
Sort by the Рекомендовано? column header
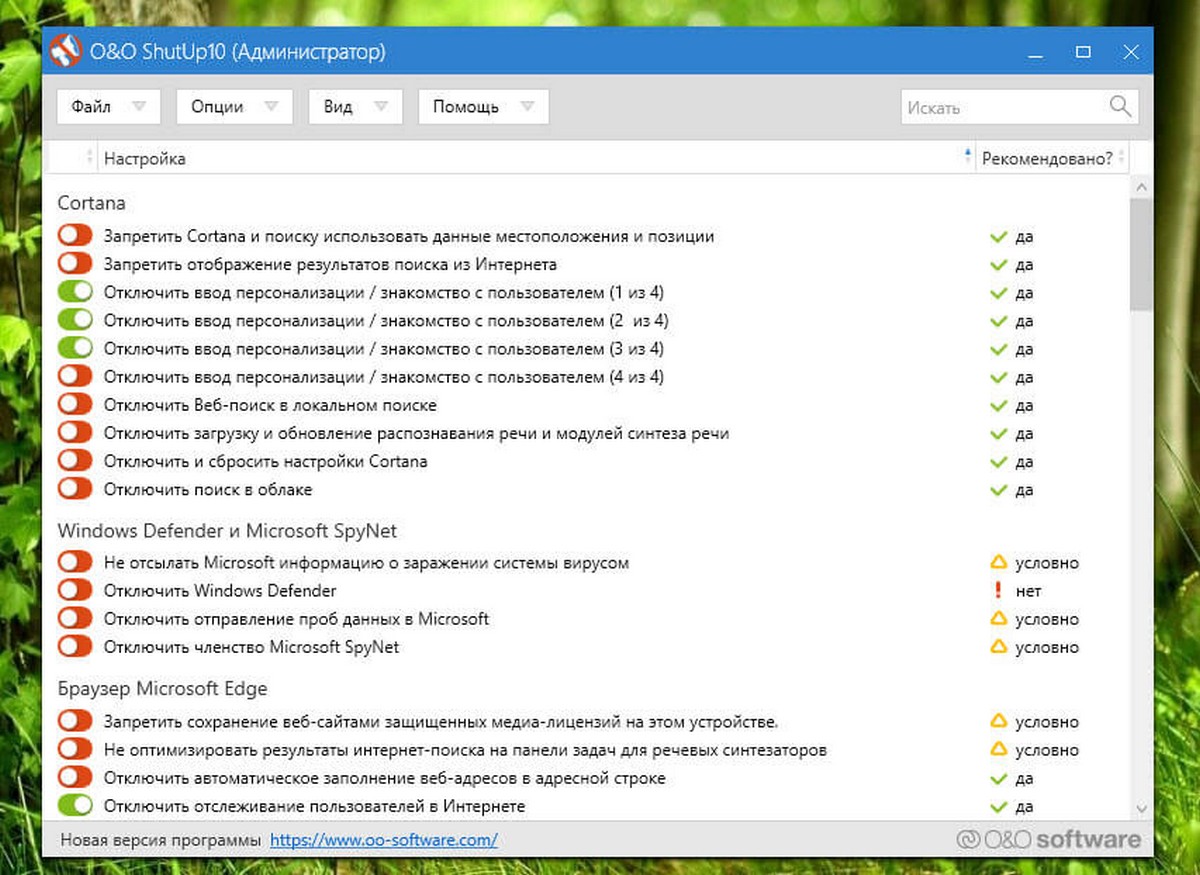coord(1051,158)
